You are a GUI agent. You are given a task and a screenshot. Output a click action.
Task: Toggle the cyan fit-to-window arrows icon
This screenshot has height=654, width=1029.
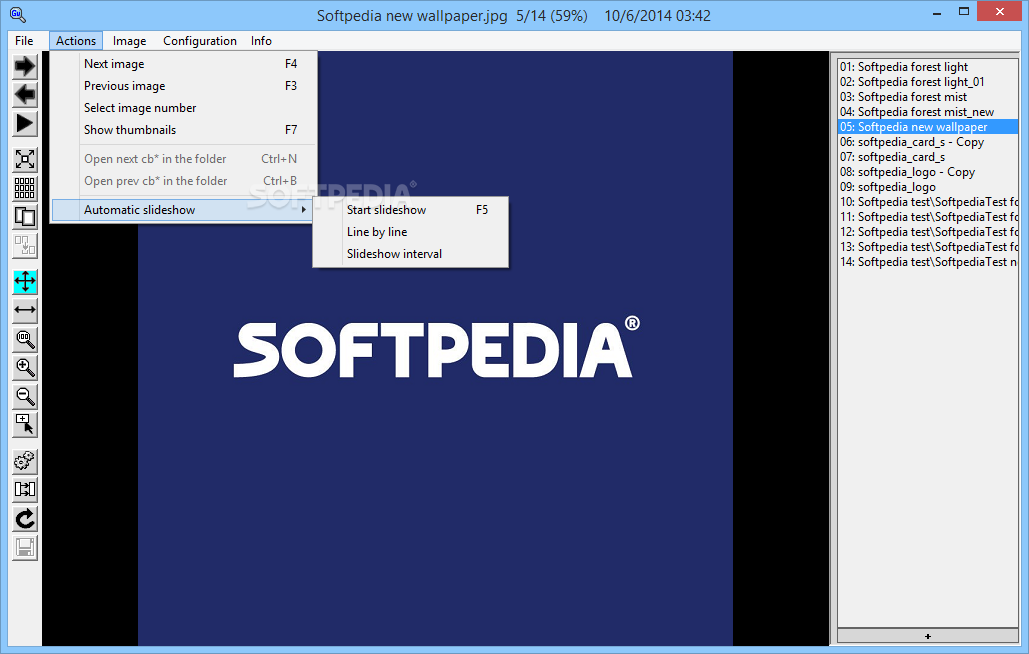click(25, 281)
